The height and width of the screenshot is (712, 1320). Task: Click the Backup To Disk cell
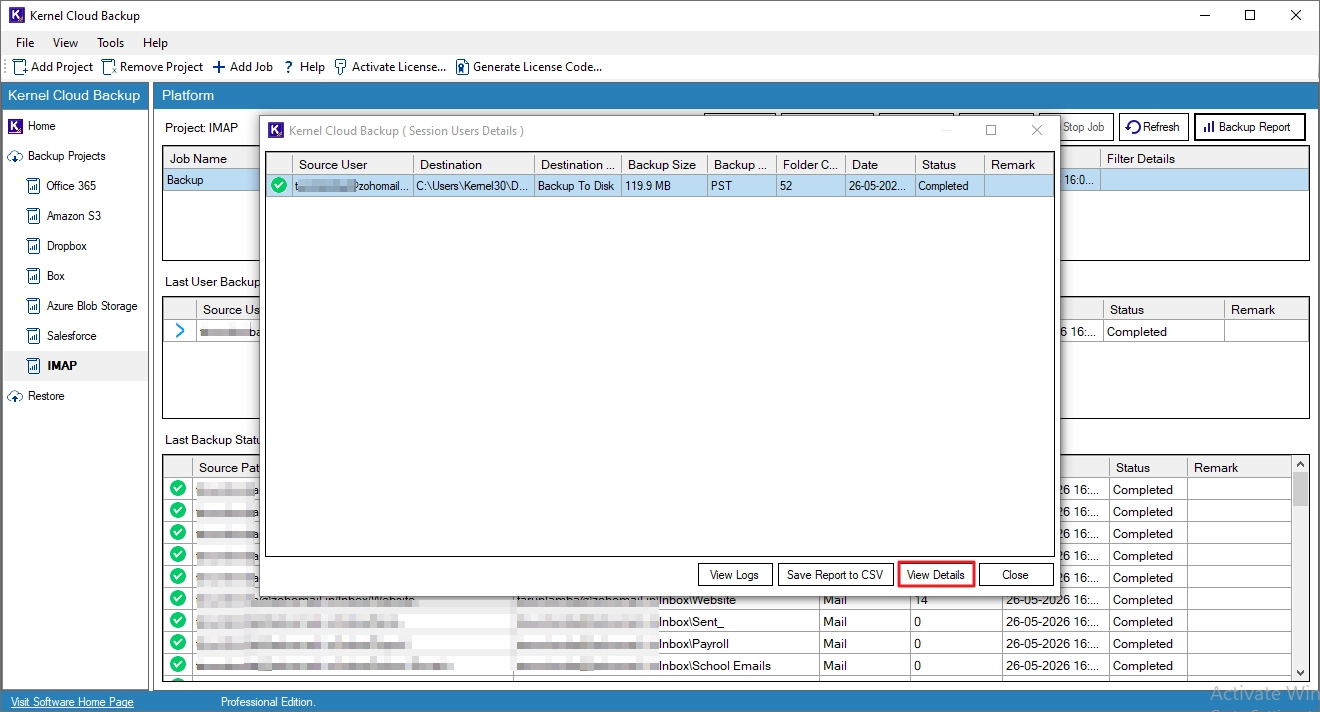[578, 186]
